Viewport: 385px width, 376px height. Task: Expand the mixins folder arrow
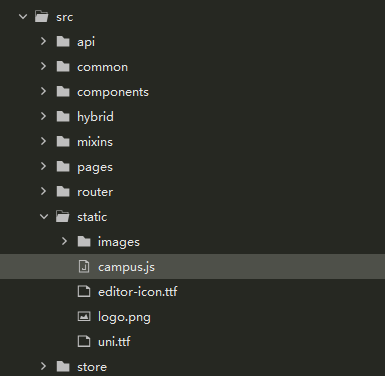tap(43, 141)
